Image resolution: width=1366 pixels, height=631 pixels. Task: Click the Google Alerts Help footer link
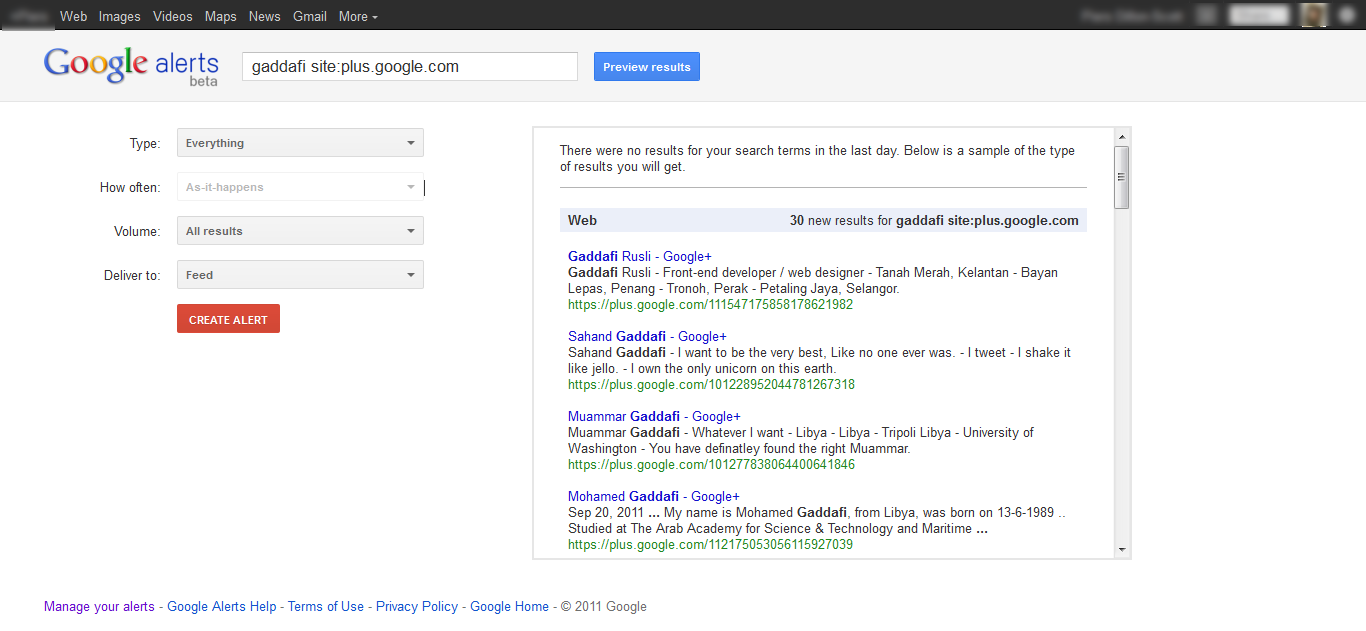tap(221, 606)
